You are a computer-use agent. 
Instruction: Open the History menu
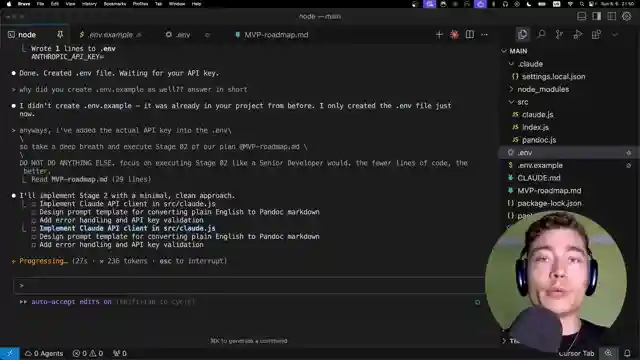(89, 4)
